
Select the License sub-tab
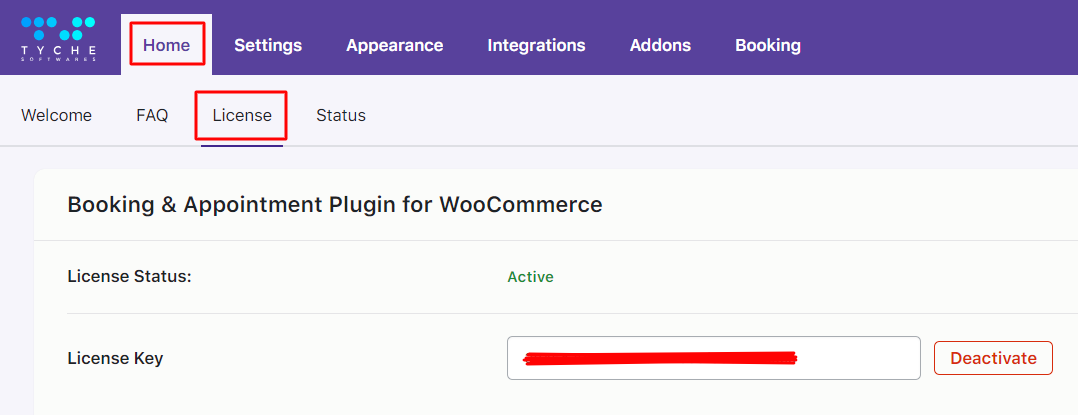pyautogui.click(x=242, y=115)
